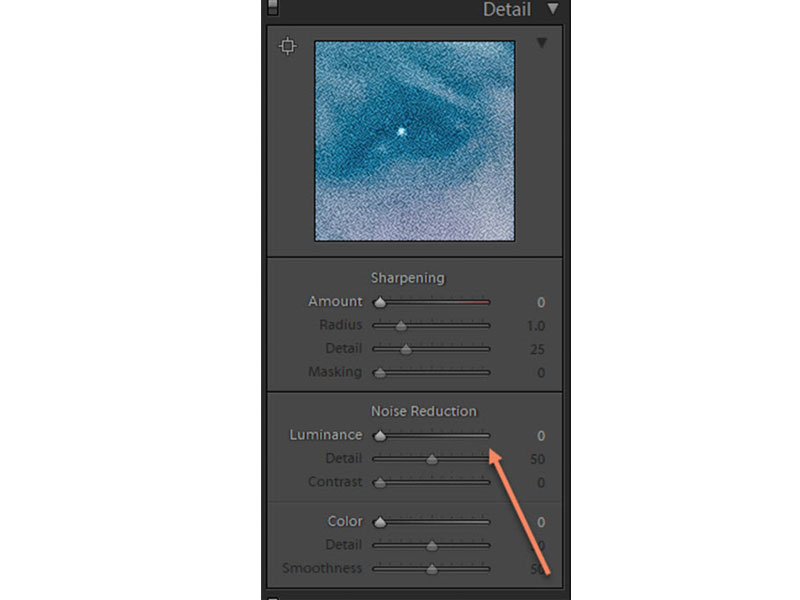Click the Detail panel title
Viewport: 800px width, 600px height.
pos(507,9)
